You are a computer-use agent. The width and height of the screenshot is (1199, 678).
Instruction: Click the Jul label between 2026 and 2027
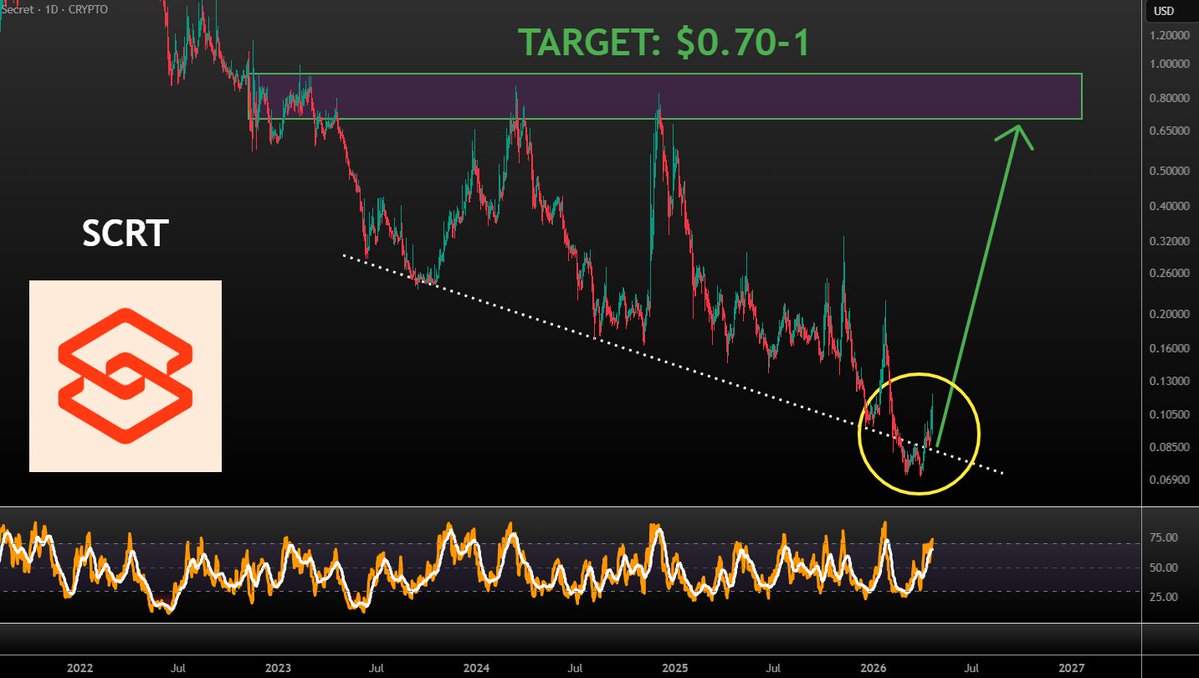[971, 668]
